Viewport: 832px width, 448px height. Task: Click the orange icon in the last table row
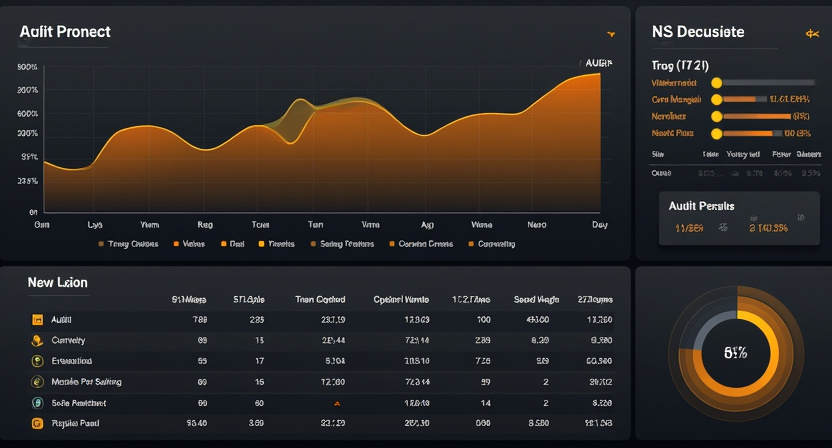coord(37,424)
